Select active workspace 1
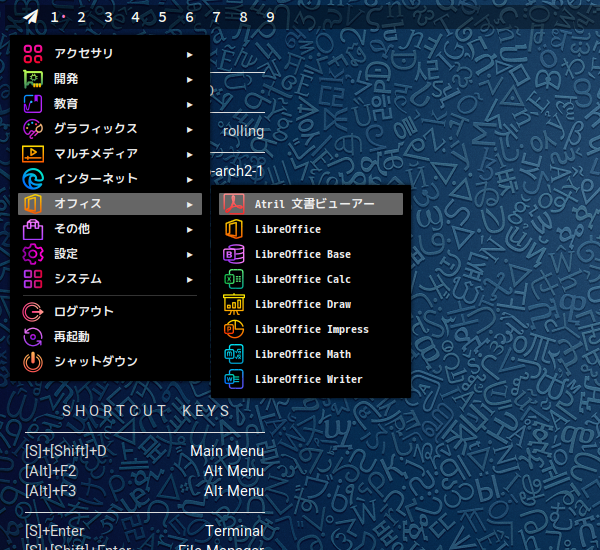The image size is (600, 550). [x=55, y=17]
